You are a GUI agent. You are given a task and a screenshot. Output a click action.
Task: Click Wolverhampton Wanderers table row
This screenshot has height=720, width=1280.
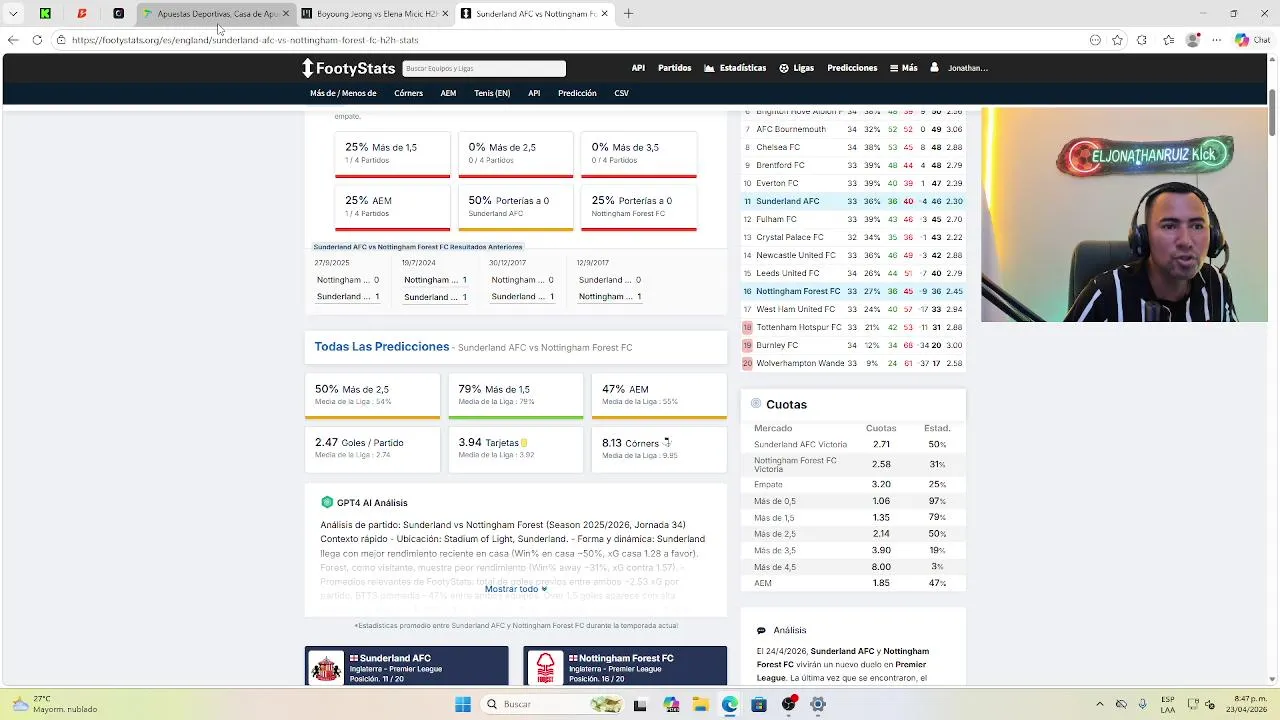(853, 363)
